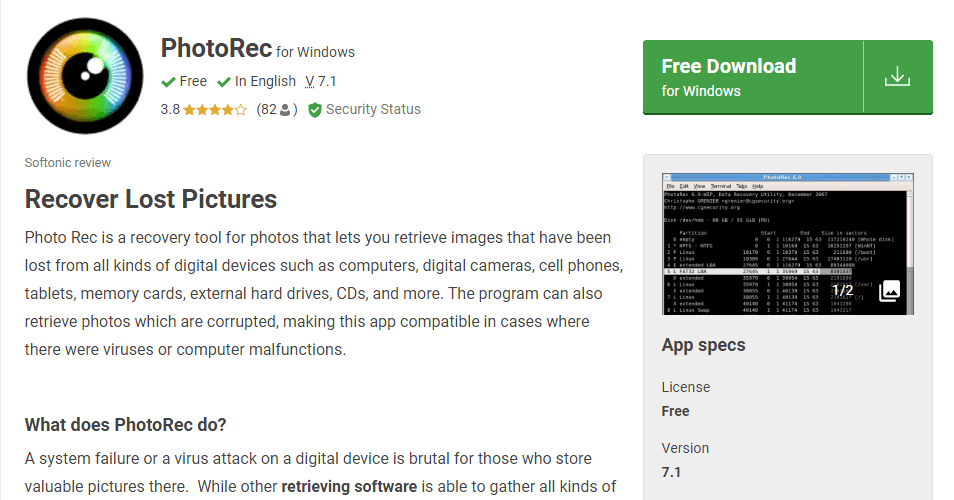954x500 pixels.
Task: Click the 'retrieving software' bold link
Action: (349, 487)
